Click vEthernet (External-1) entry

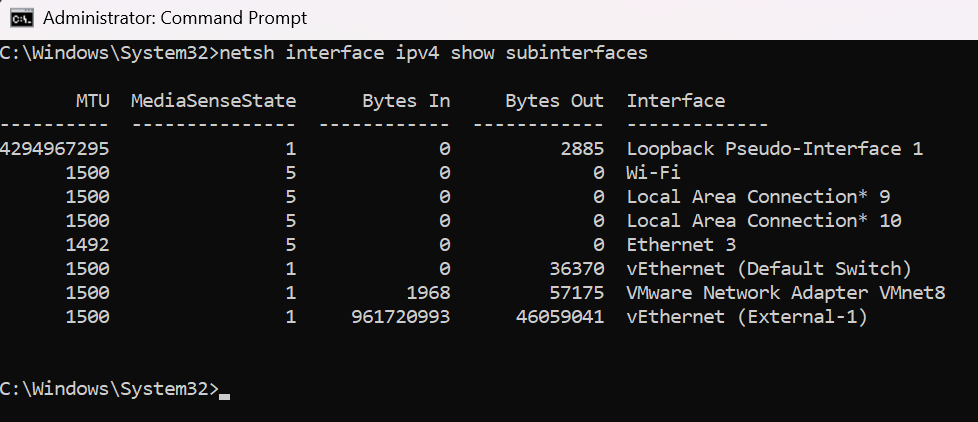click(747, 317)
